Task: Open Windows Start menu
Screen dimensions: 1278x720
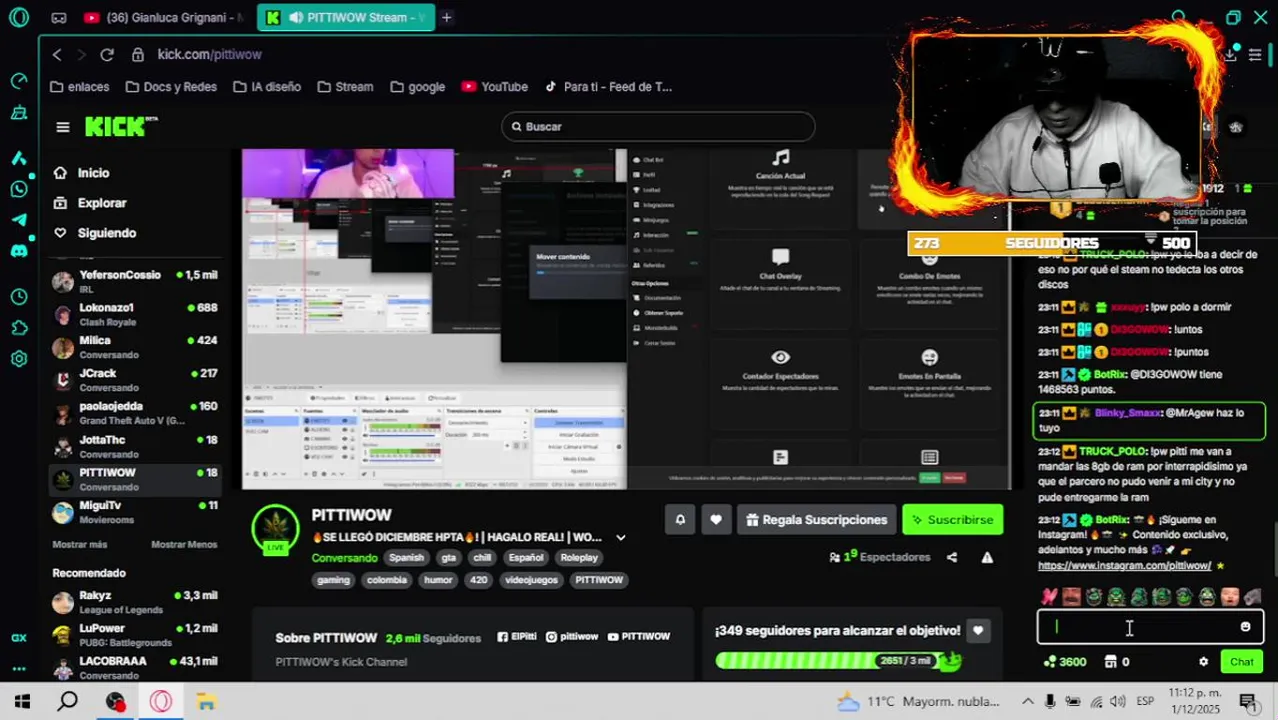Action: pos(22,702)
